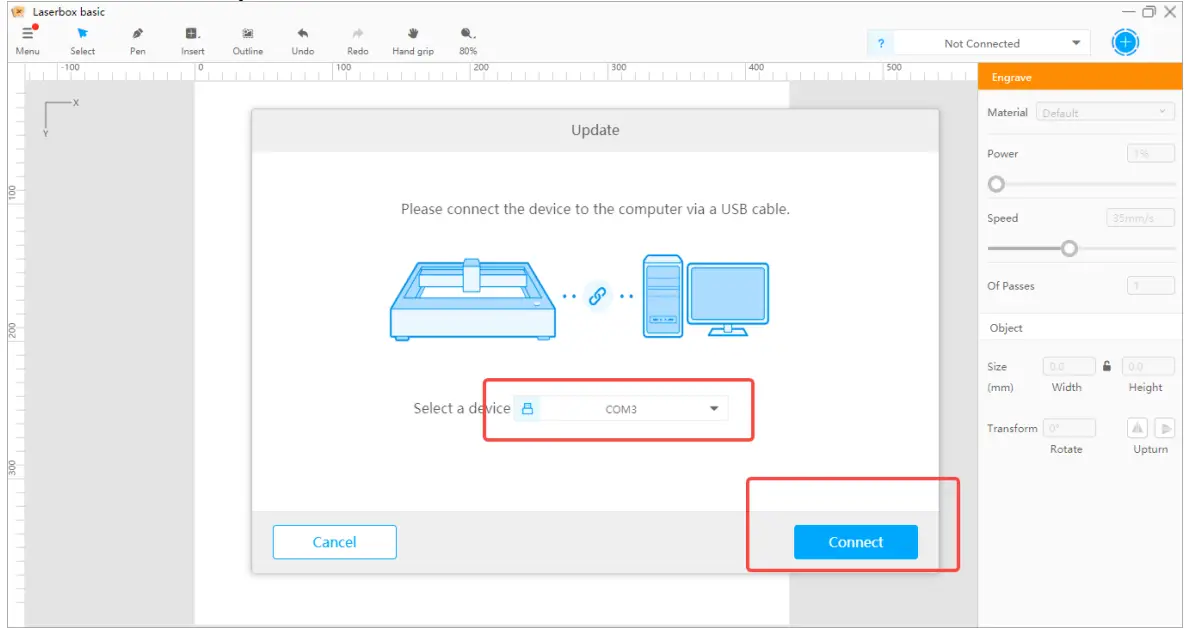Click the laser machine illustration
Screen dimensions: 1191x631
(472, 299)
